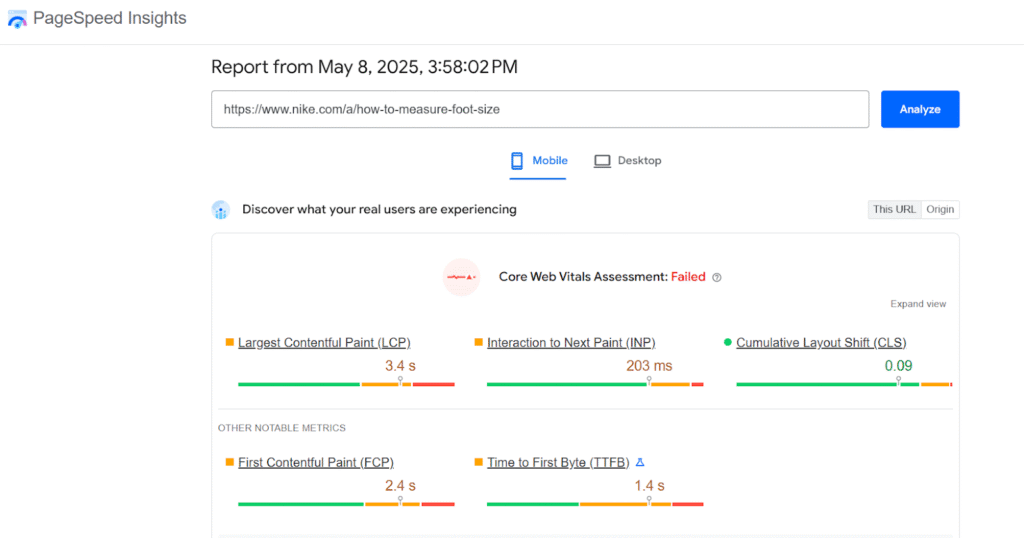Screen dimensions: 1024x538
Task: Click the orange square icon beside TTFB
Action: 478,462
